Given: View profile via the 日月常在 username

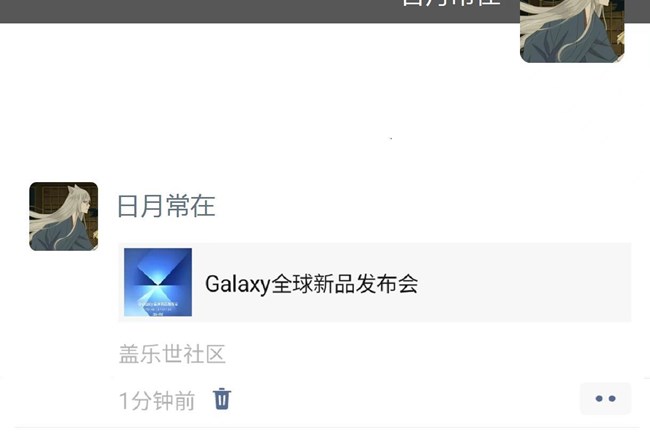Looking at the screenshot, I should click(x=166, y=206).
